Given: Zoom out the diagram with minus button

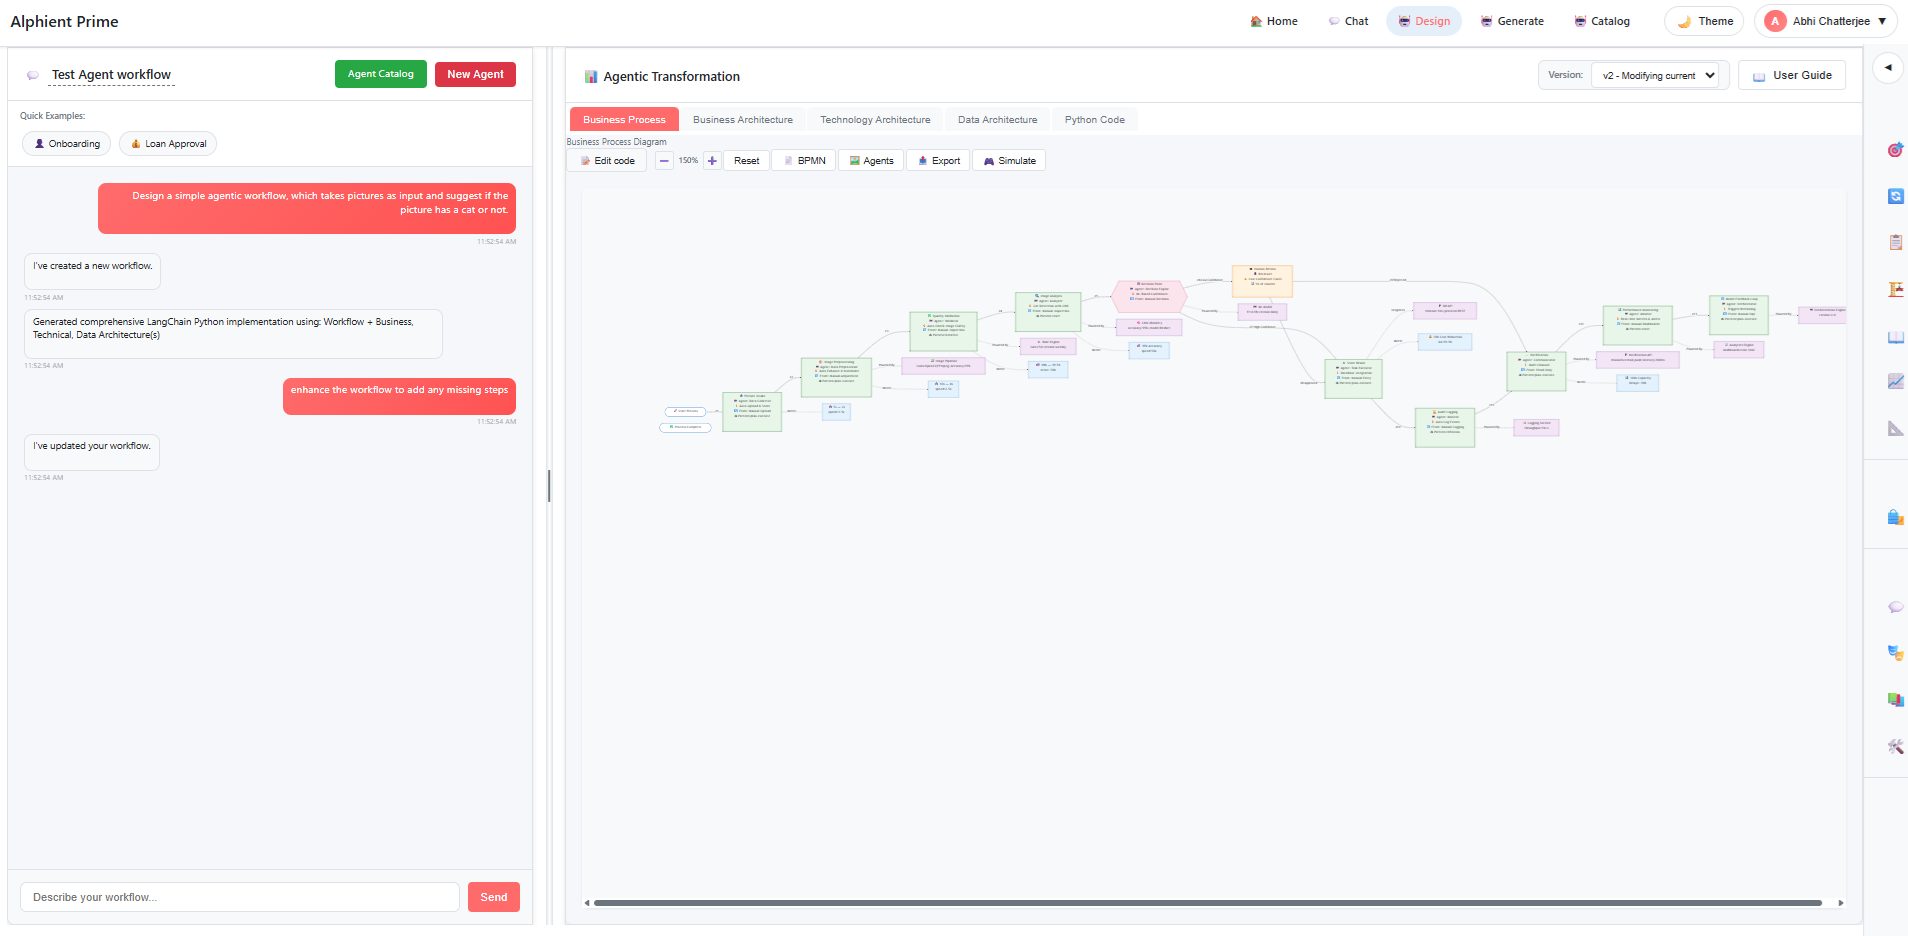Looking at the screenshot, I should coord(664,161).
